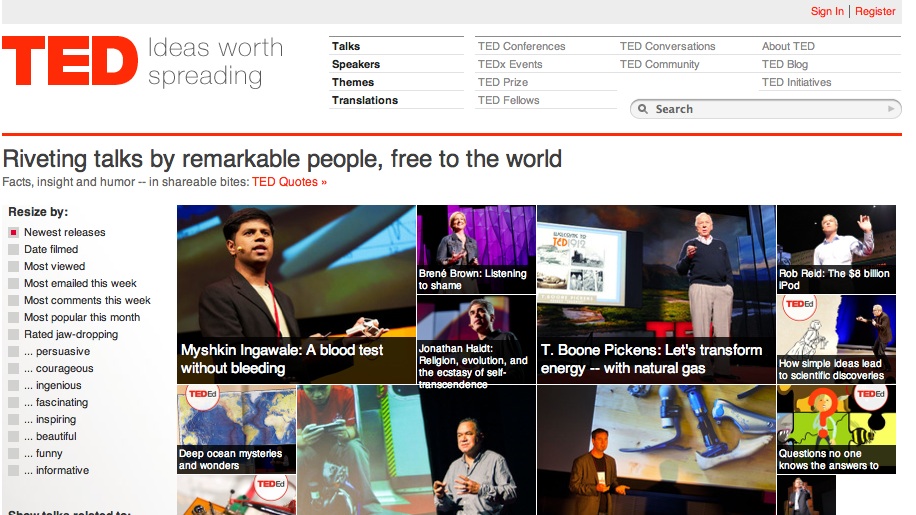This screenshot has width=916, height=515.
Task: Open Questions no one knows talk
Action: (x=836, y=429)
